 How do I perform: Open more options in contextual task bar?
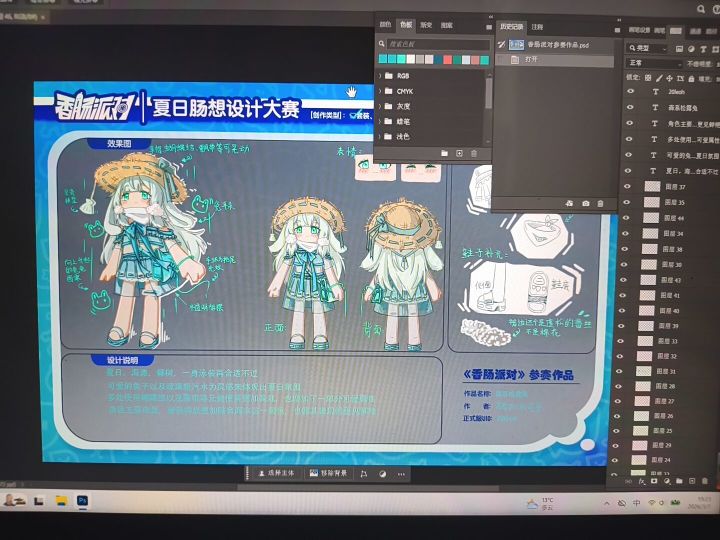click(401, 474)
